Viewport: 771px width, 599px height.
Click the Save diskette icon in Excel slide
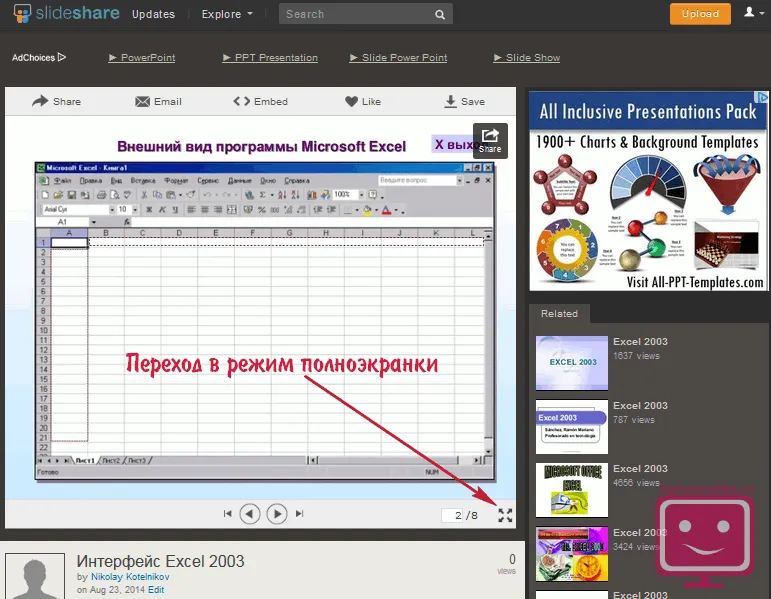(72, 195)
